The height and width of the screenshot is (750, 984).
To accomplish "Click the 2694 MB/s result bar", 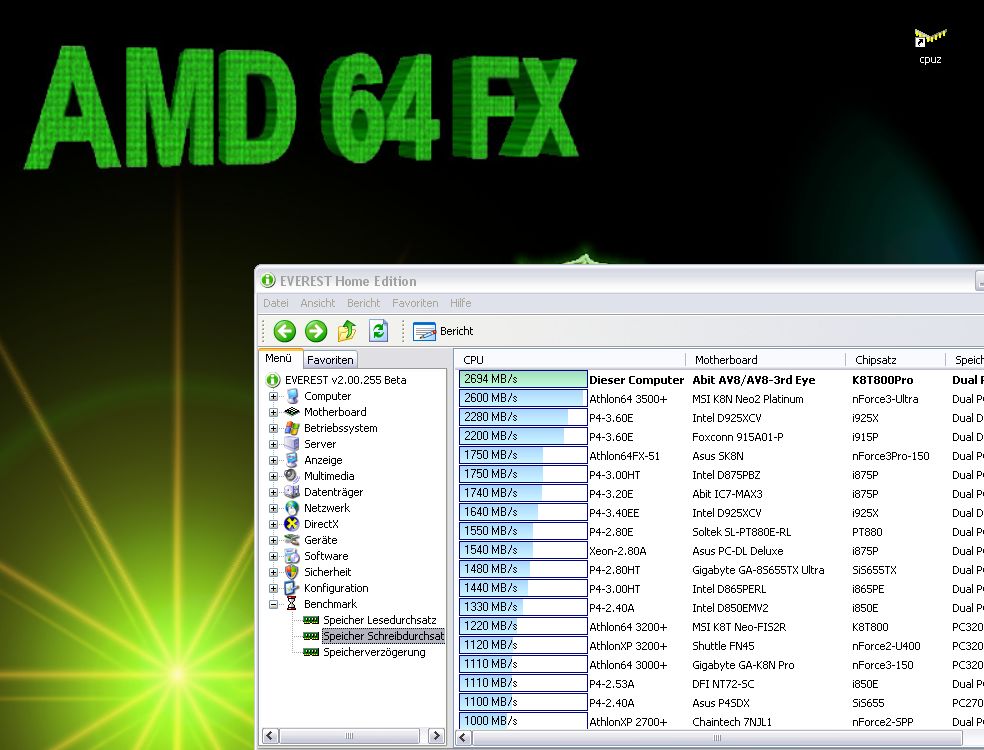I will click(523, 379).
